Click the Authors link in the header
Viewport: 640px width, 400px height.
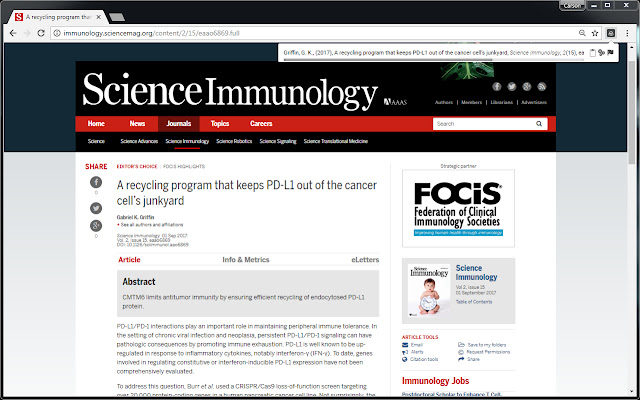[444, 102]
